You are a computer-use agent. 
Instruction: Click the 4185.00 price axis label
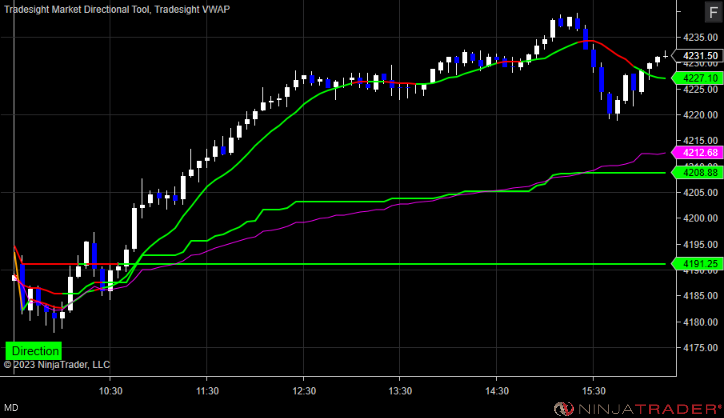pos(700,296)
